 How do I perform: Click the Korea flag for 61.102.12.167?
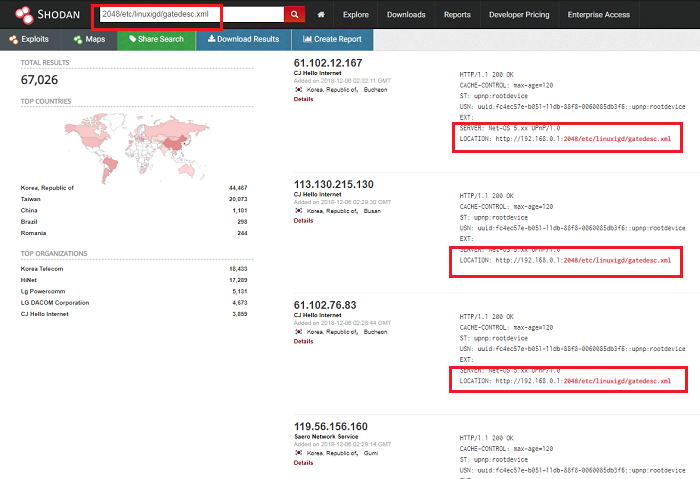299,90
